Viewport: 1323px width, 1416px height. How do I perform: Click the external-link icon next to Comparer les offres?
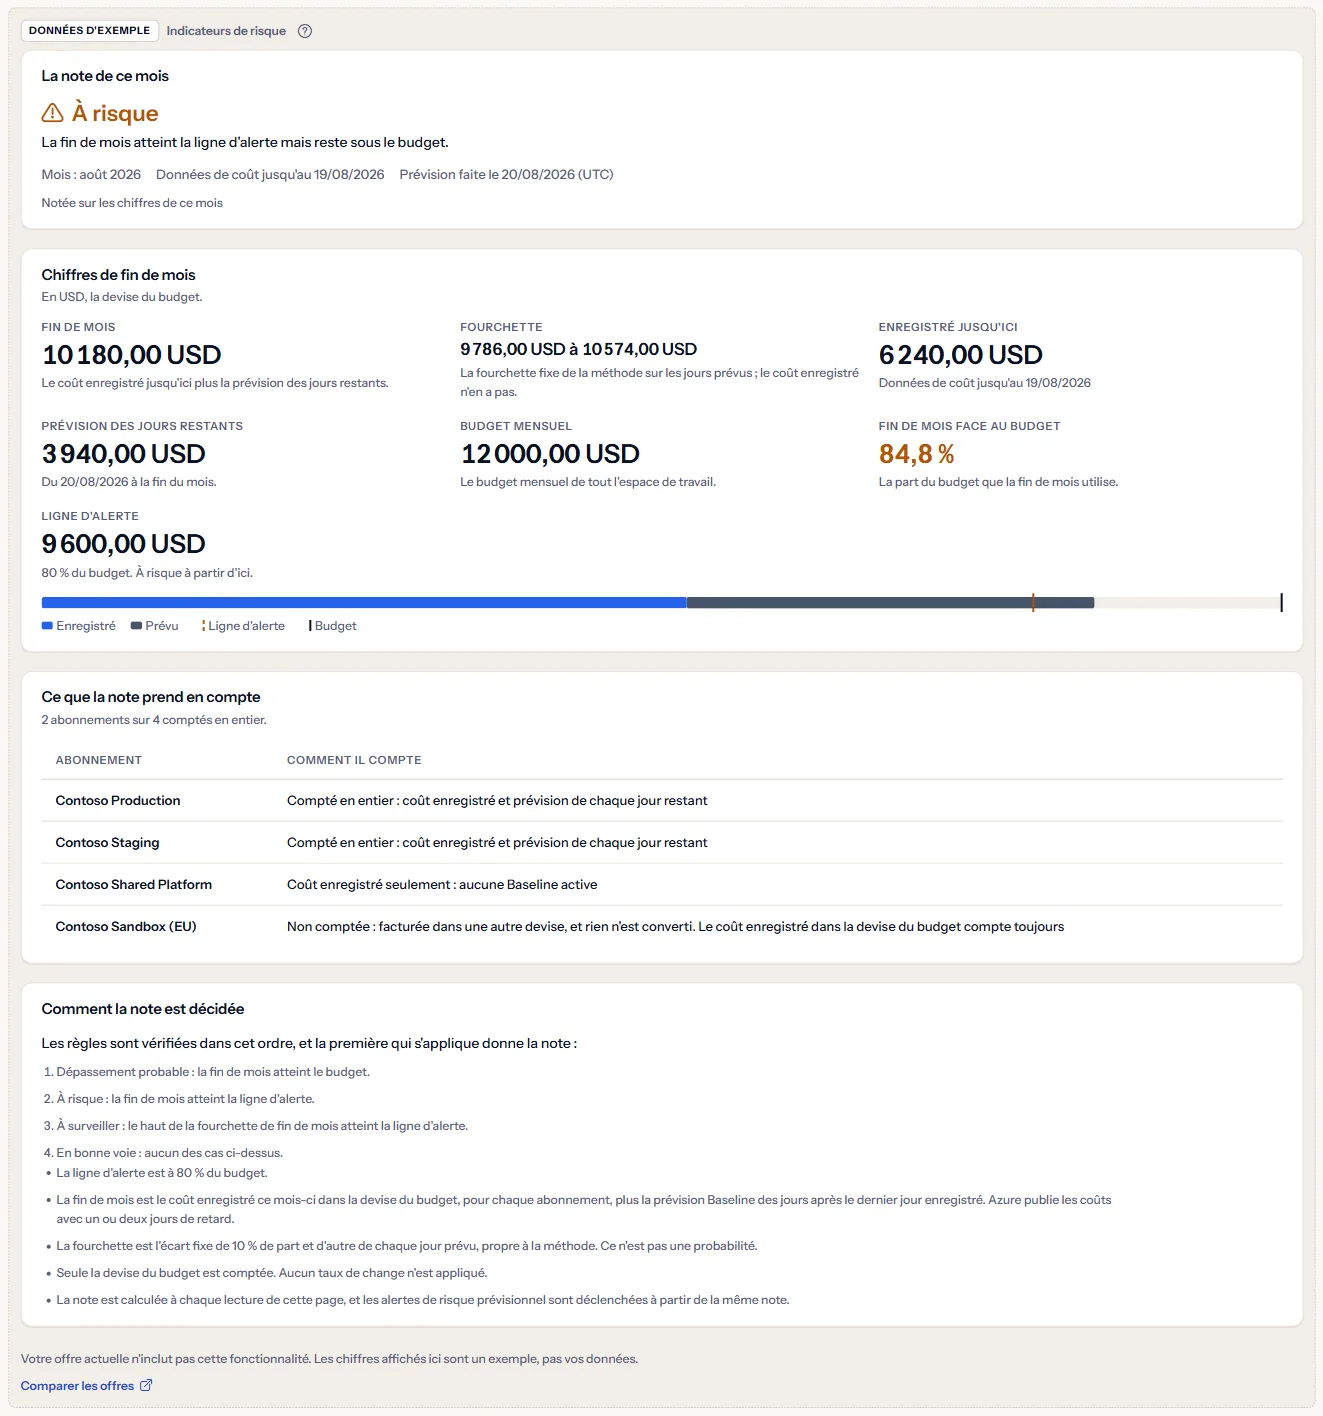(146, 1385)
